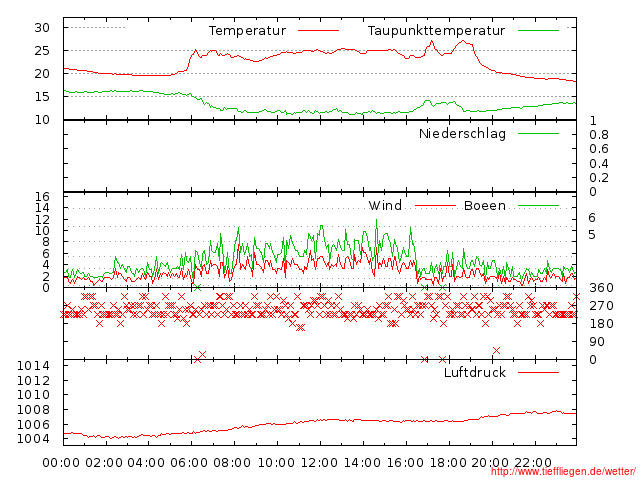Click the 16:00 time axis label

pyautogui.click(x=405, y=463)
